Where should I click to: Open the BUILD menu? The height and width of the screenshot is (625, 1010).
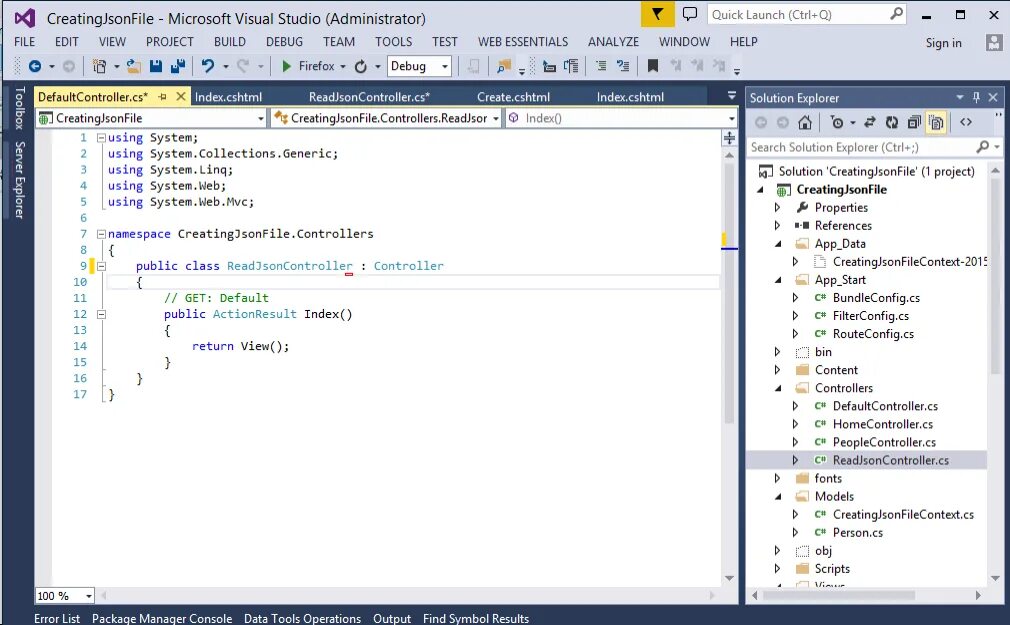pos(229,42)
